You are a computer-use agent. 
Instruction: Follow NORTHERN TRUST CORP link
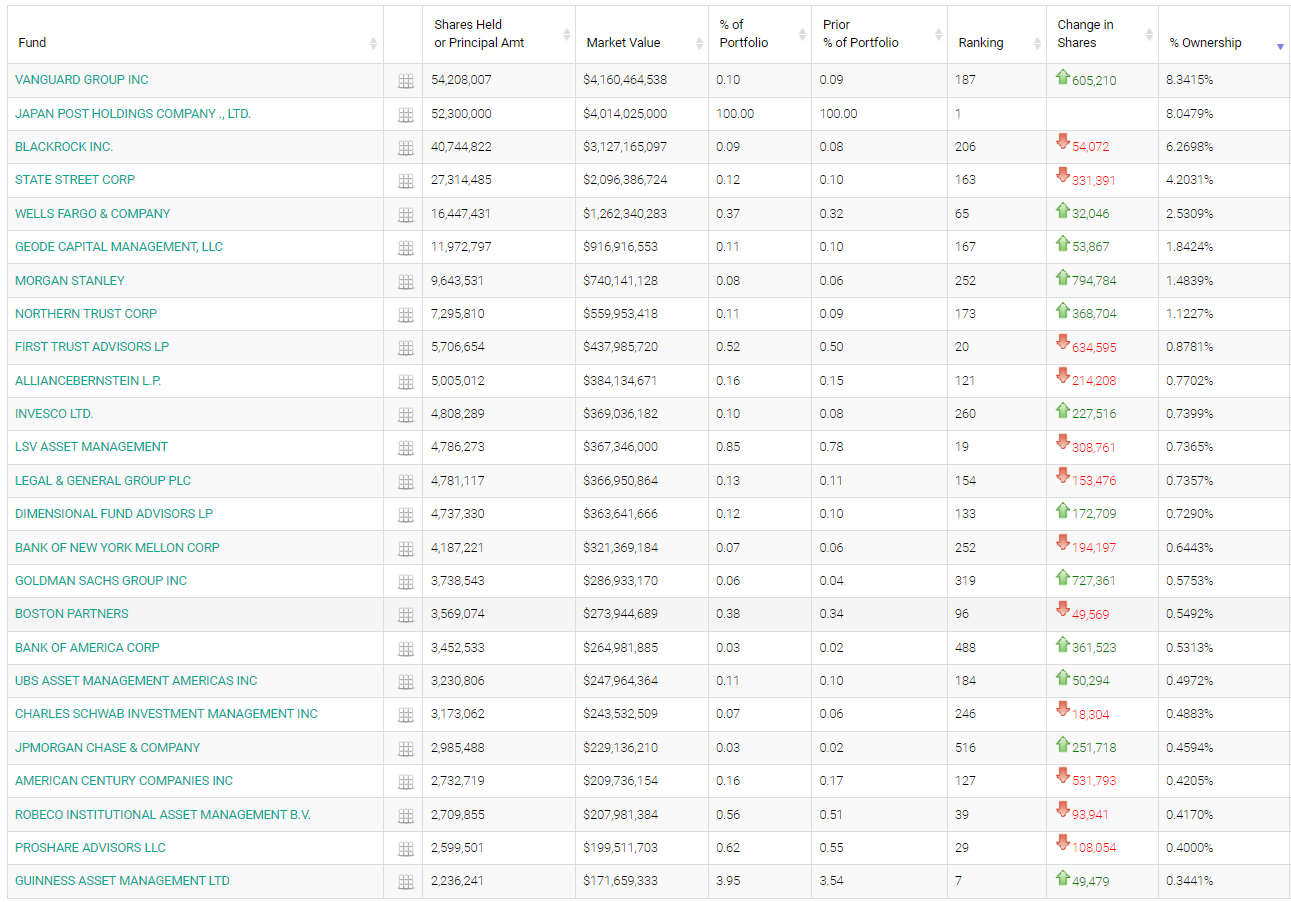pyautogui.click(x=86, y=314)
